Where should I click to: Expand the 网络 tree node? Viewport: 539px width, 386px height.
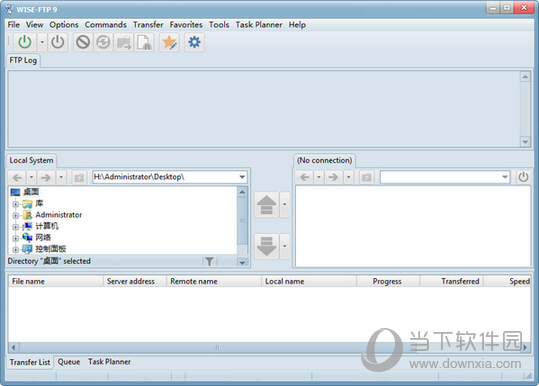click(15, 238)
